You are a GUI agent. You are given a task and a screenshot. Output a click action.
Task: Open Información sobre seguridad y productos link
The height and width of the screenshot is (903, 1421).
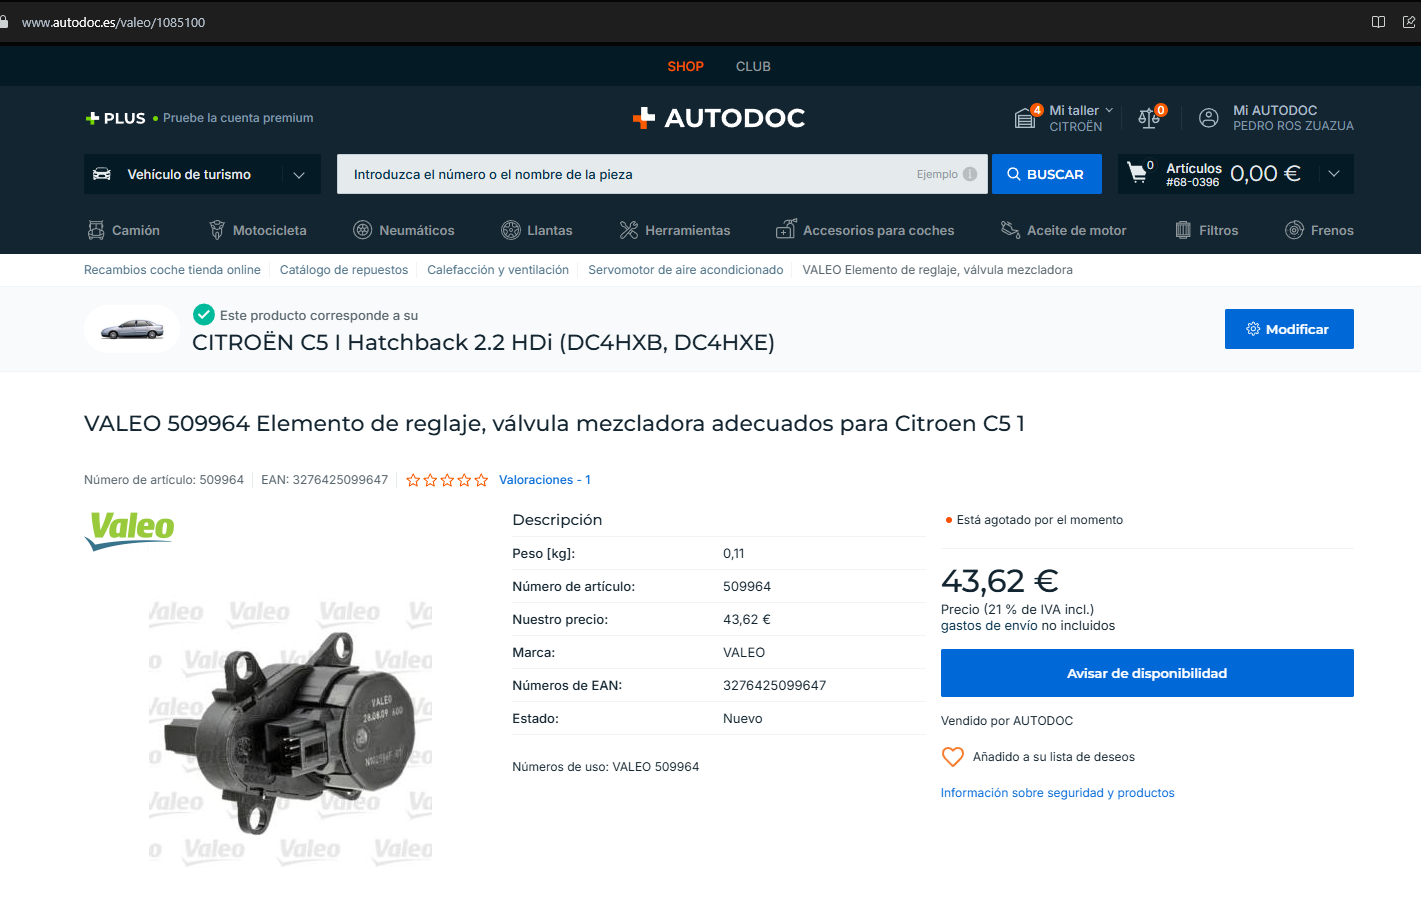pyautogui.click(x=1057, y=793)
